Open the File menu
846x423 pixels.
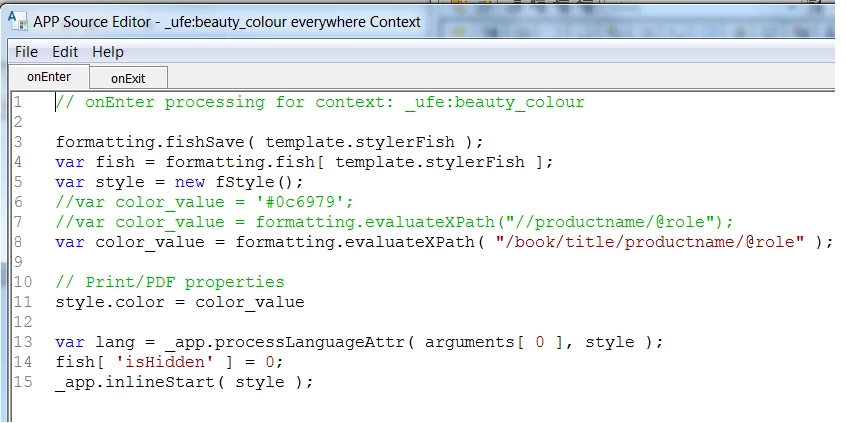(x=26, y=52)
